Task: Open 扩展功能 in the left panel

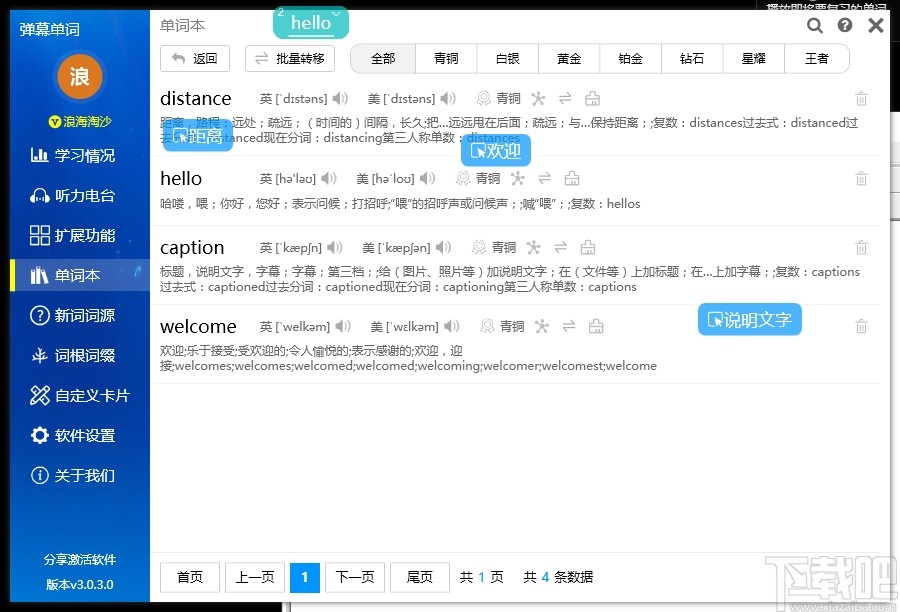Action: point(72,236)
